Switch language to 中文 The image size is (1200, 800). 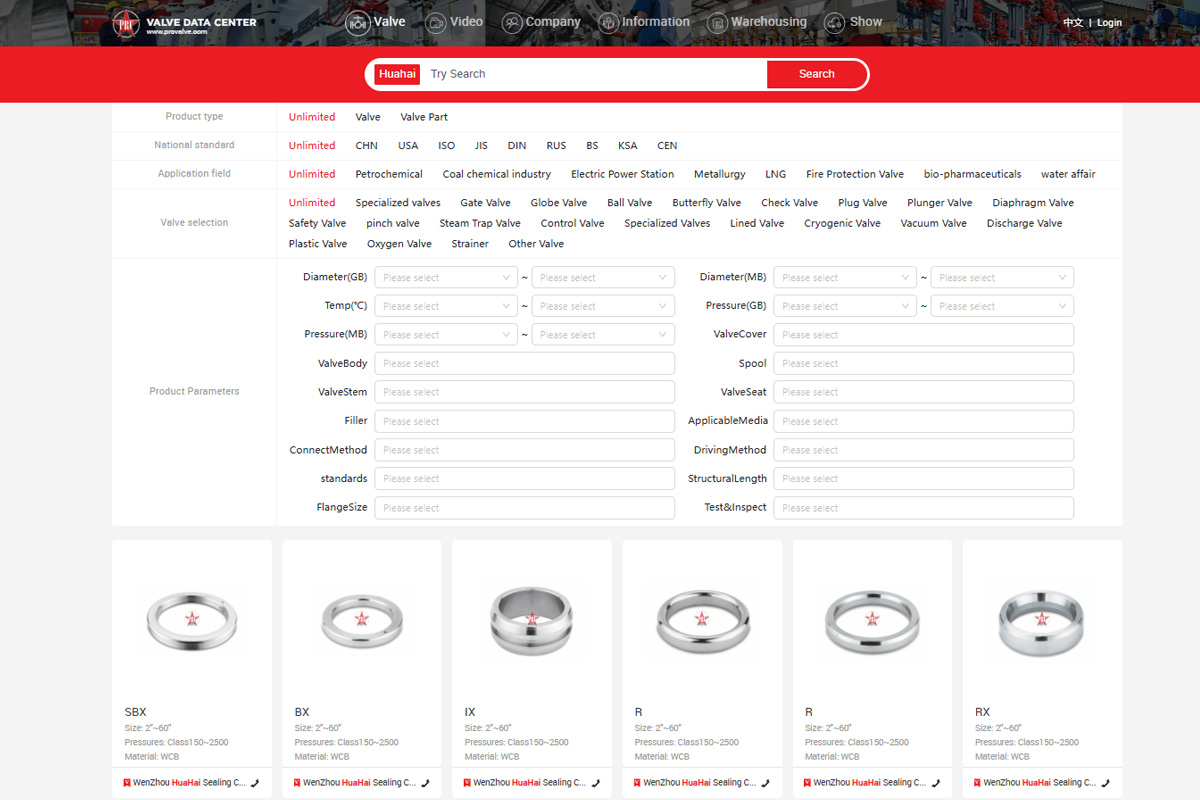(x=1072, y=23)
